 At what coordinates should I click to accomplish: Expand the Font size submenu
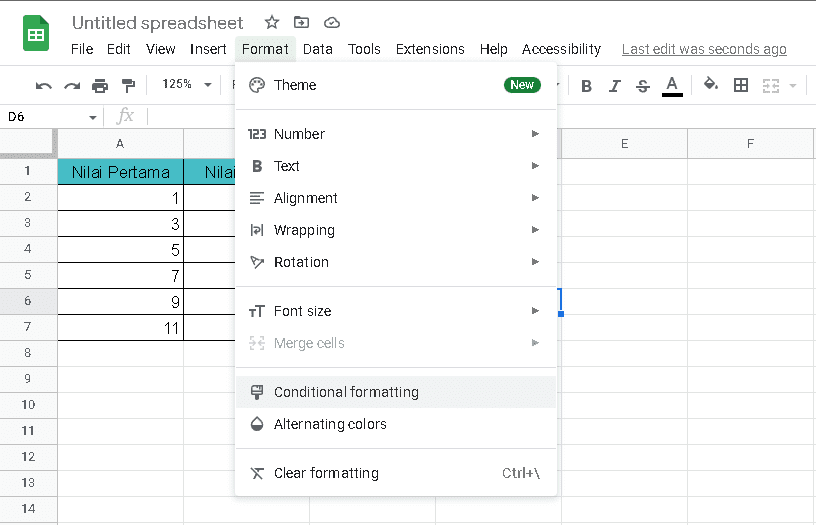396,311
